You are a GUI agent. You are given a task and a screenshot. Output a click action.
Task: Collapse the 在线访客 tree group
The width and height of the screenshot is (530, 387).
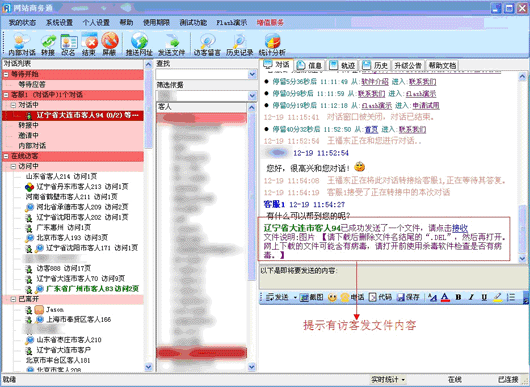6,156
